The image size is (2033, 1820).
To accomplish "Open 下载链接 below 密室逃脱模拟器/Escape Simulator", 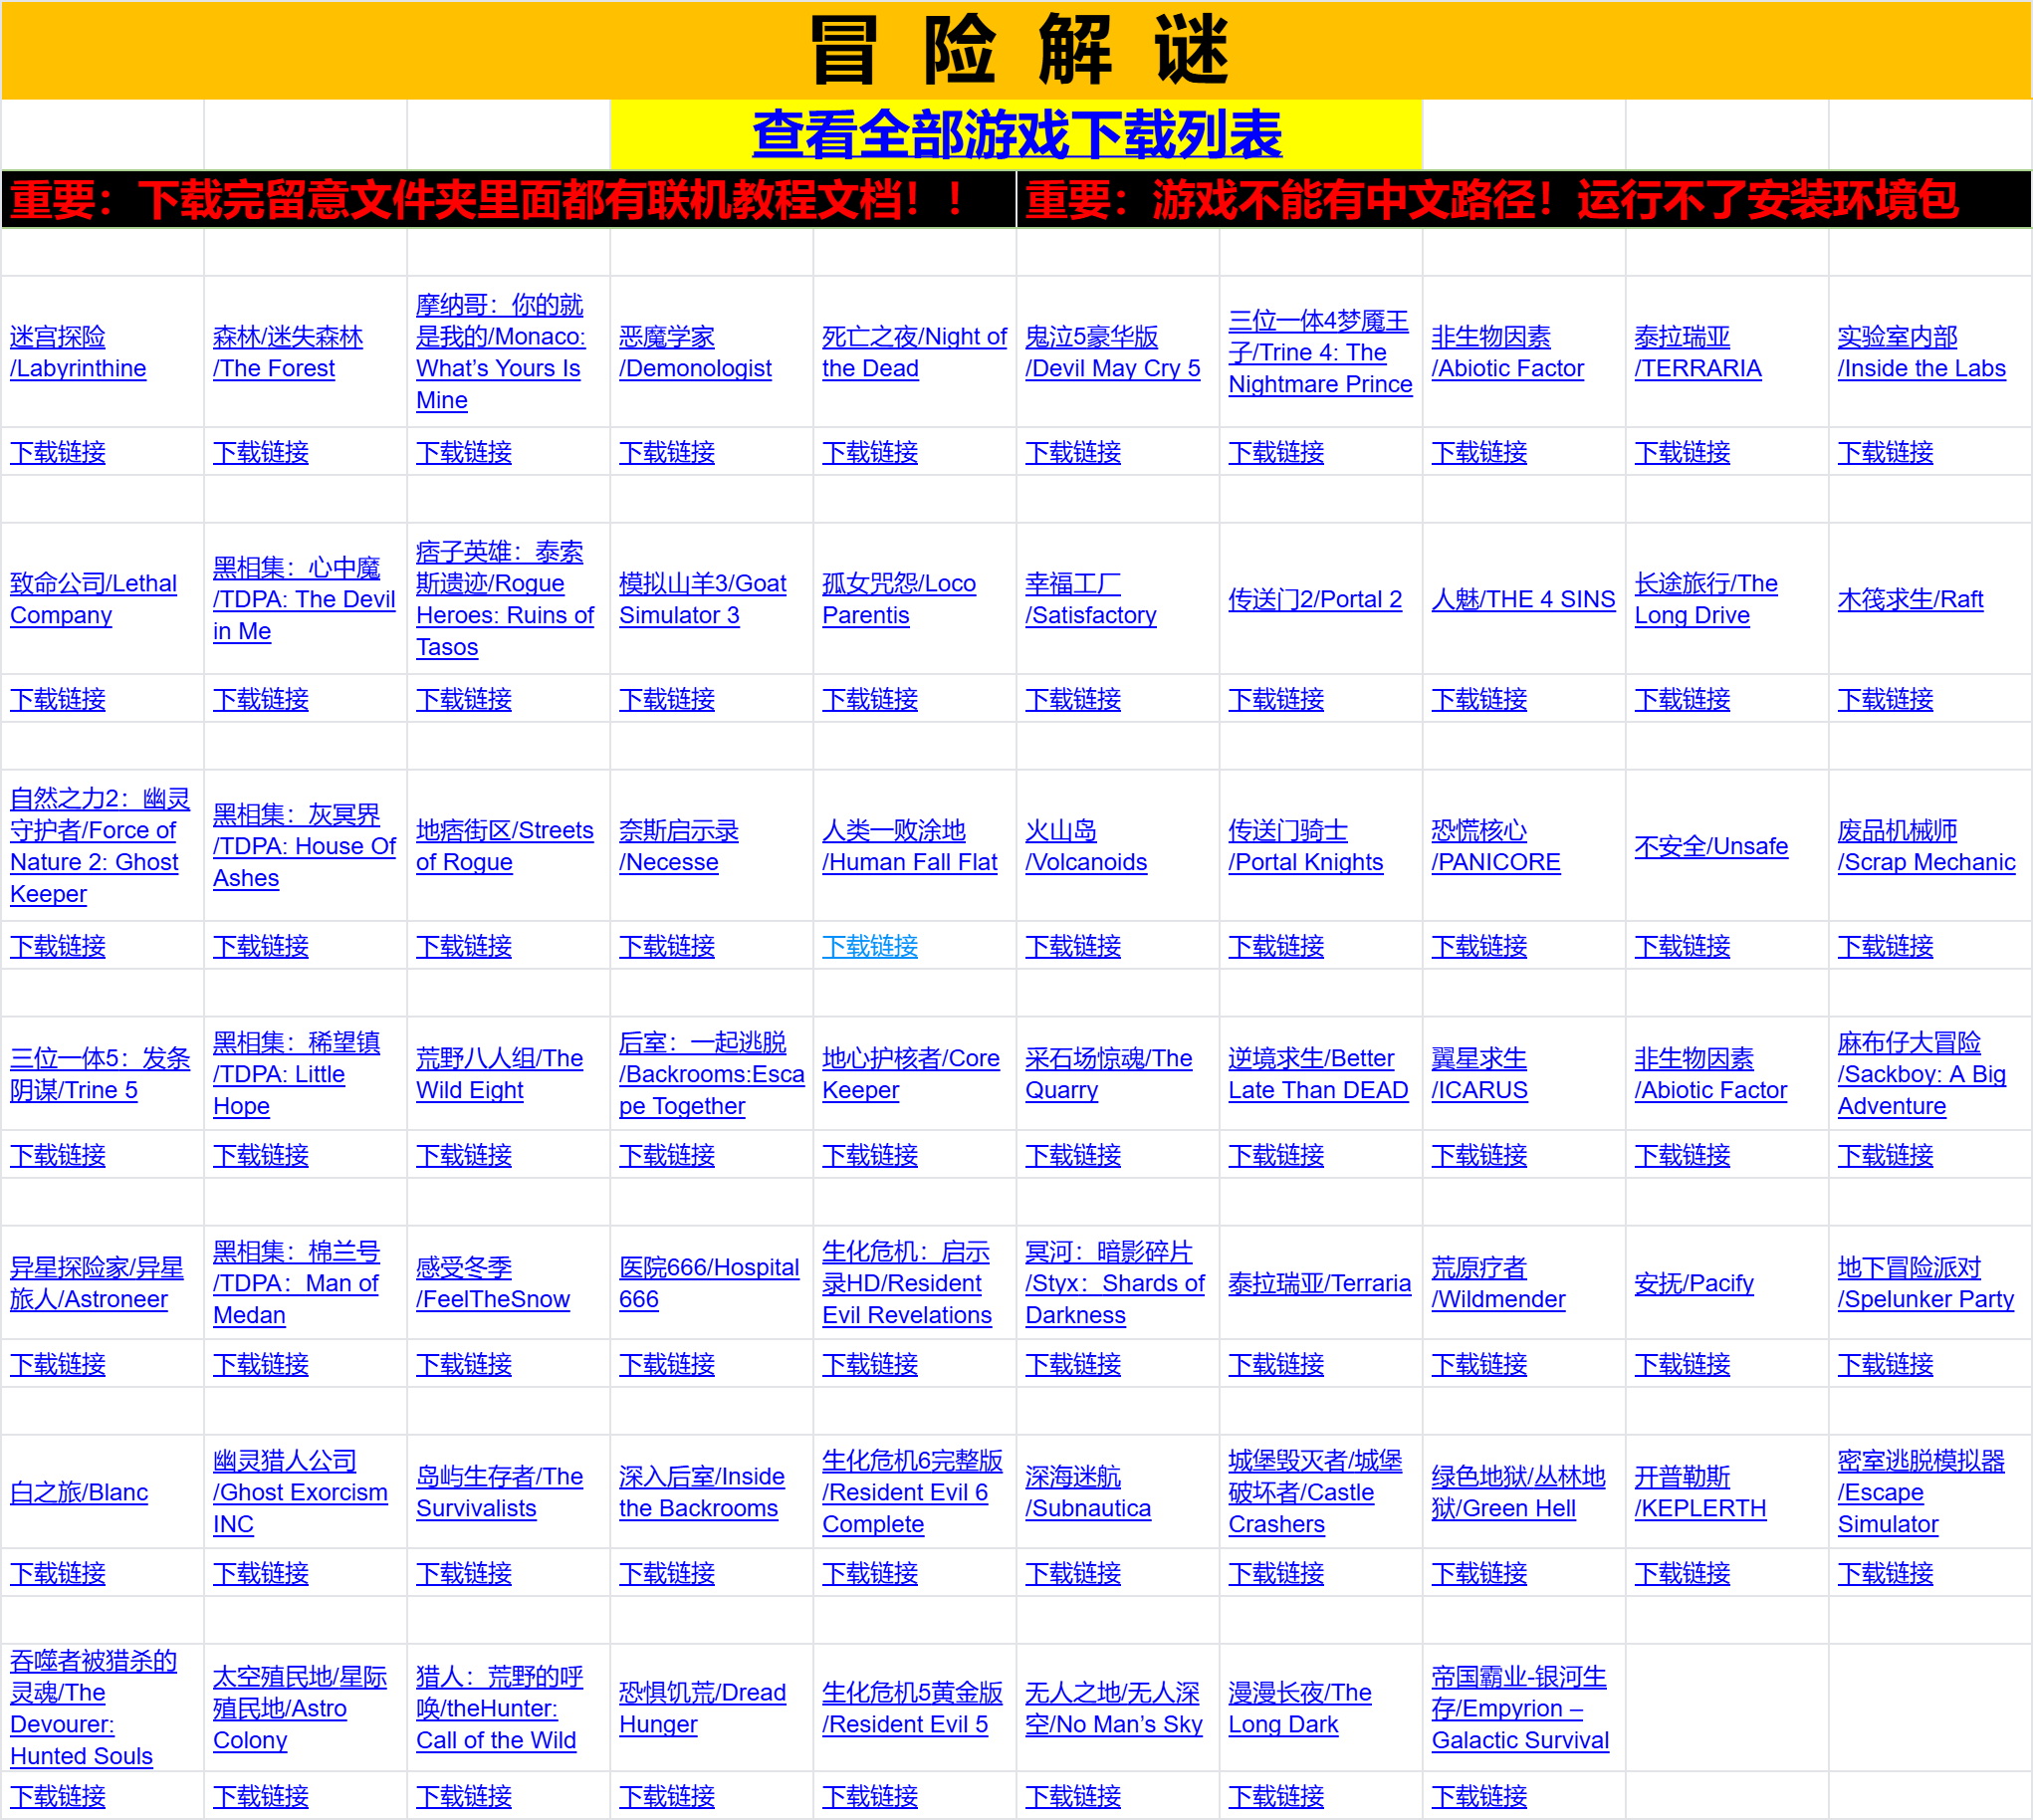I will coord(1885,1574).
